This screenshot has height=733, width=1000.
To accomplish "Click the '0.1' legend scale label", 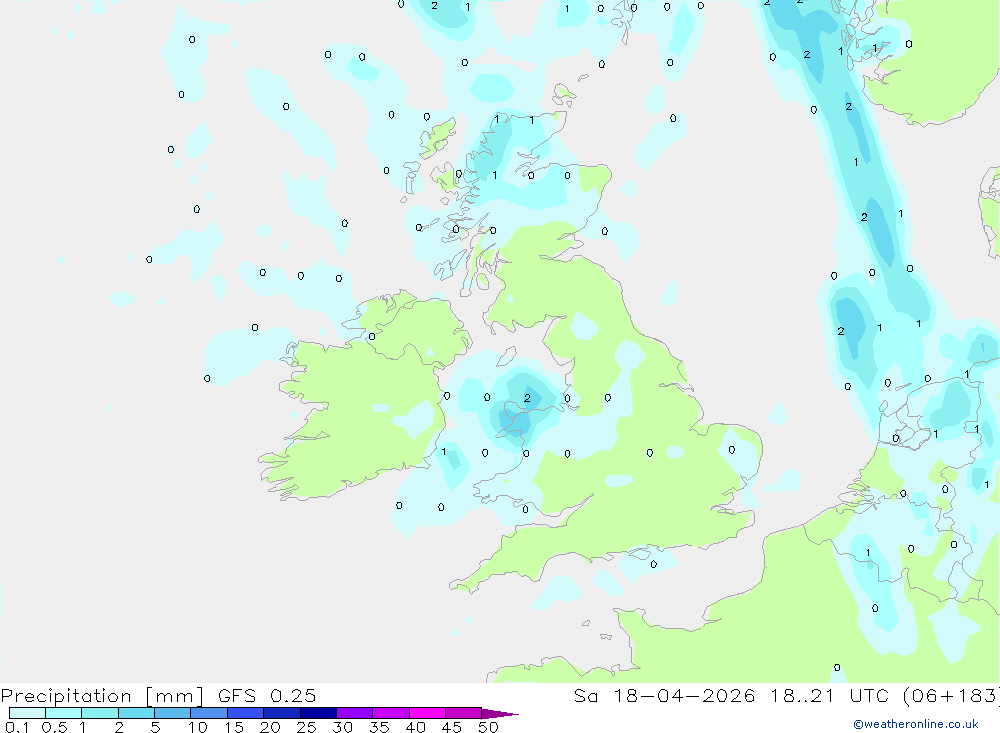I will tap(17, 727).
